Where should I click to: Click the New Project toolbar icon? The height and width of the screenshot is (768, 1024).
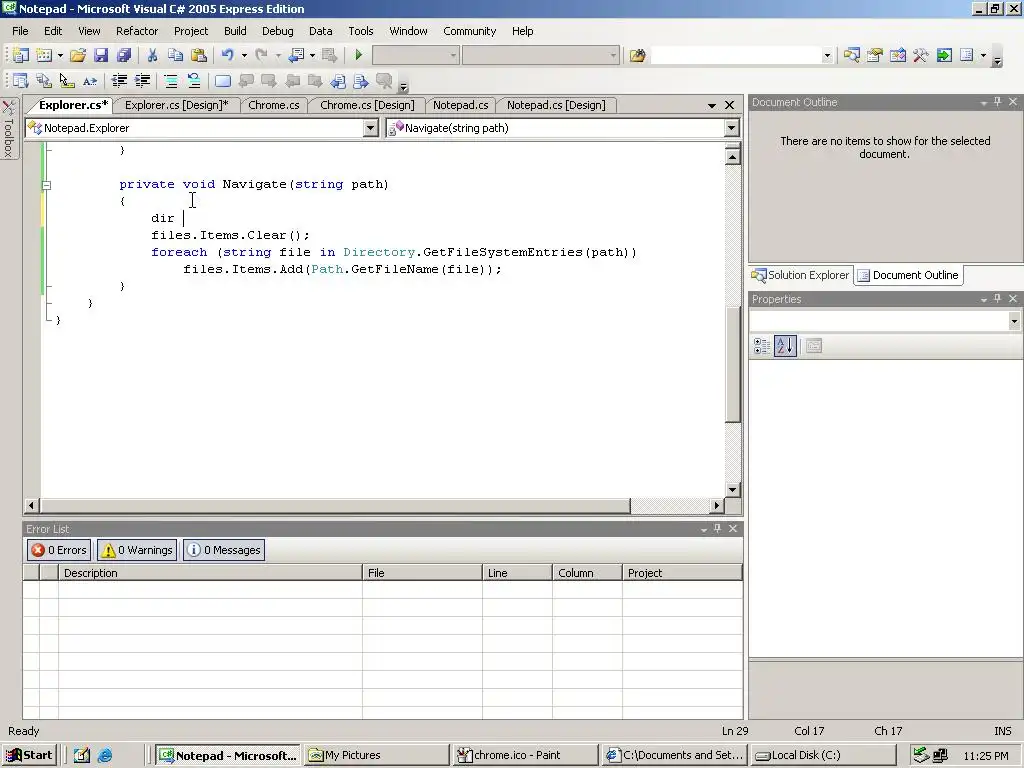pos(21,56)
